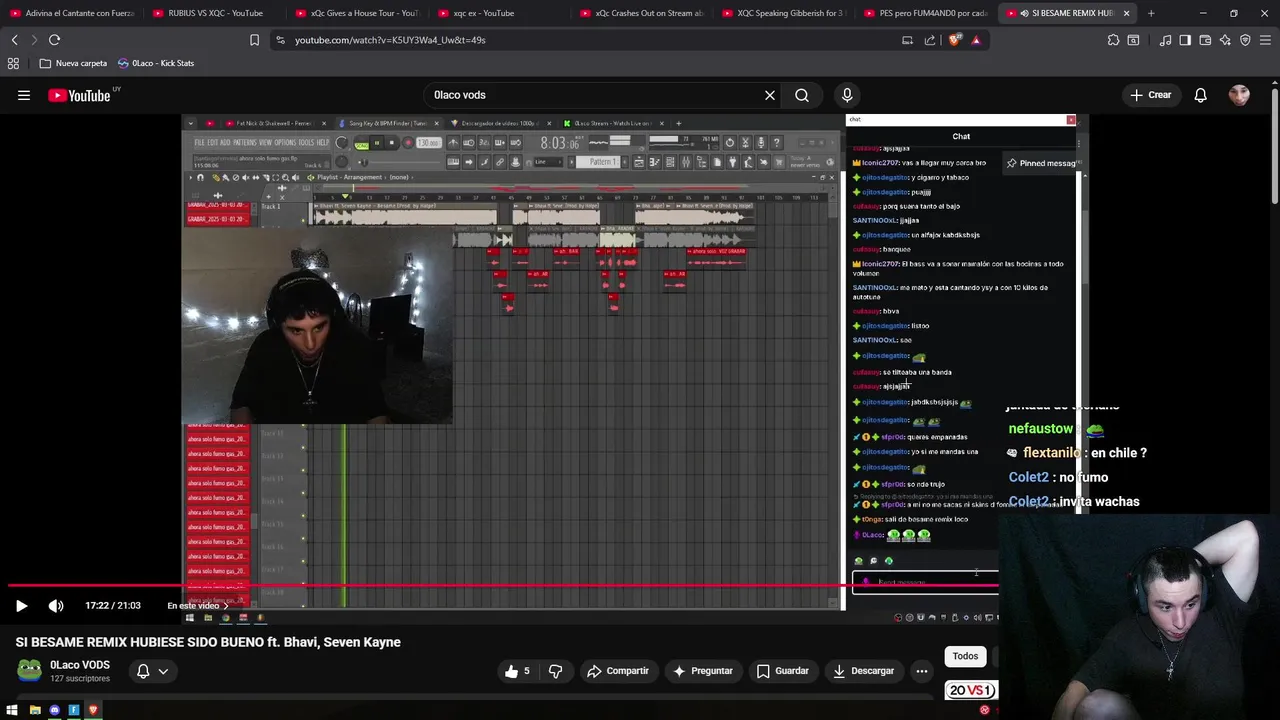Select the Todos filter chip
1280x720 pixels.
pos(965,656)
